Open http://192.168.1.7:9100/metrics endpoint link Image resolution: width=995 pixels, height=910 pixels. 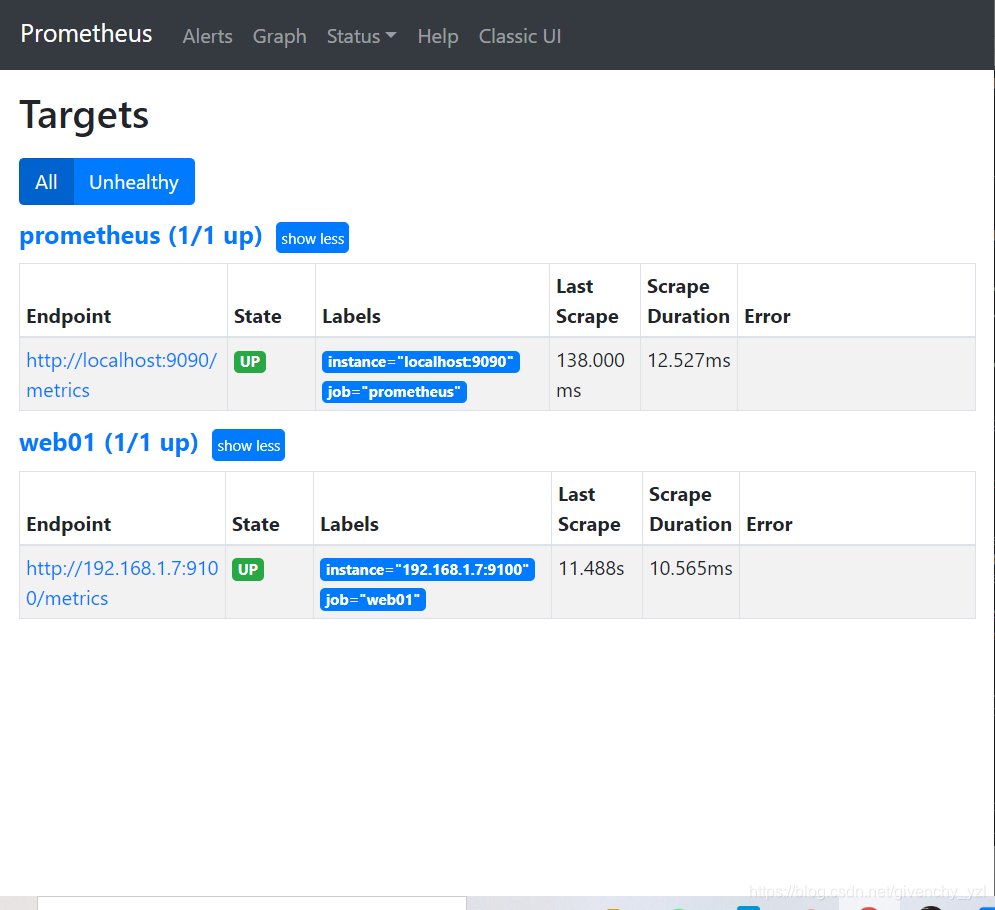click(122, 583)
